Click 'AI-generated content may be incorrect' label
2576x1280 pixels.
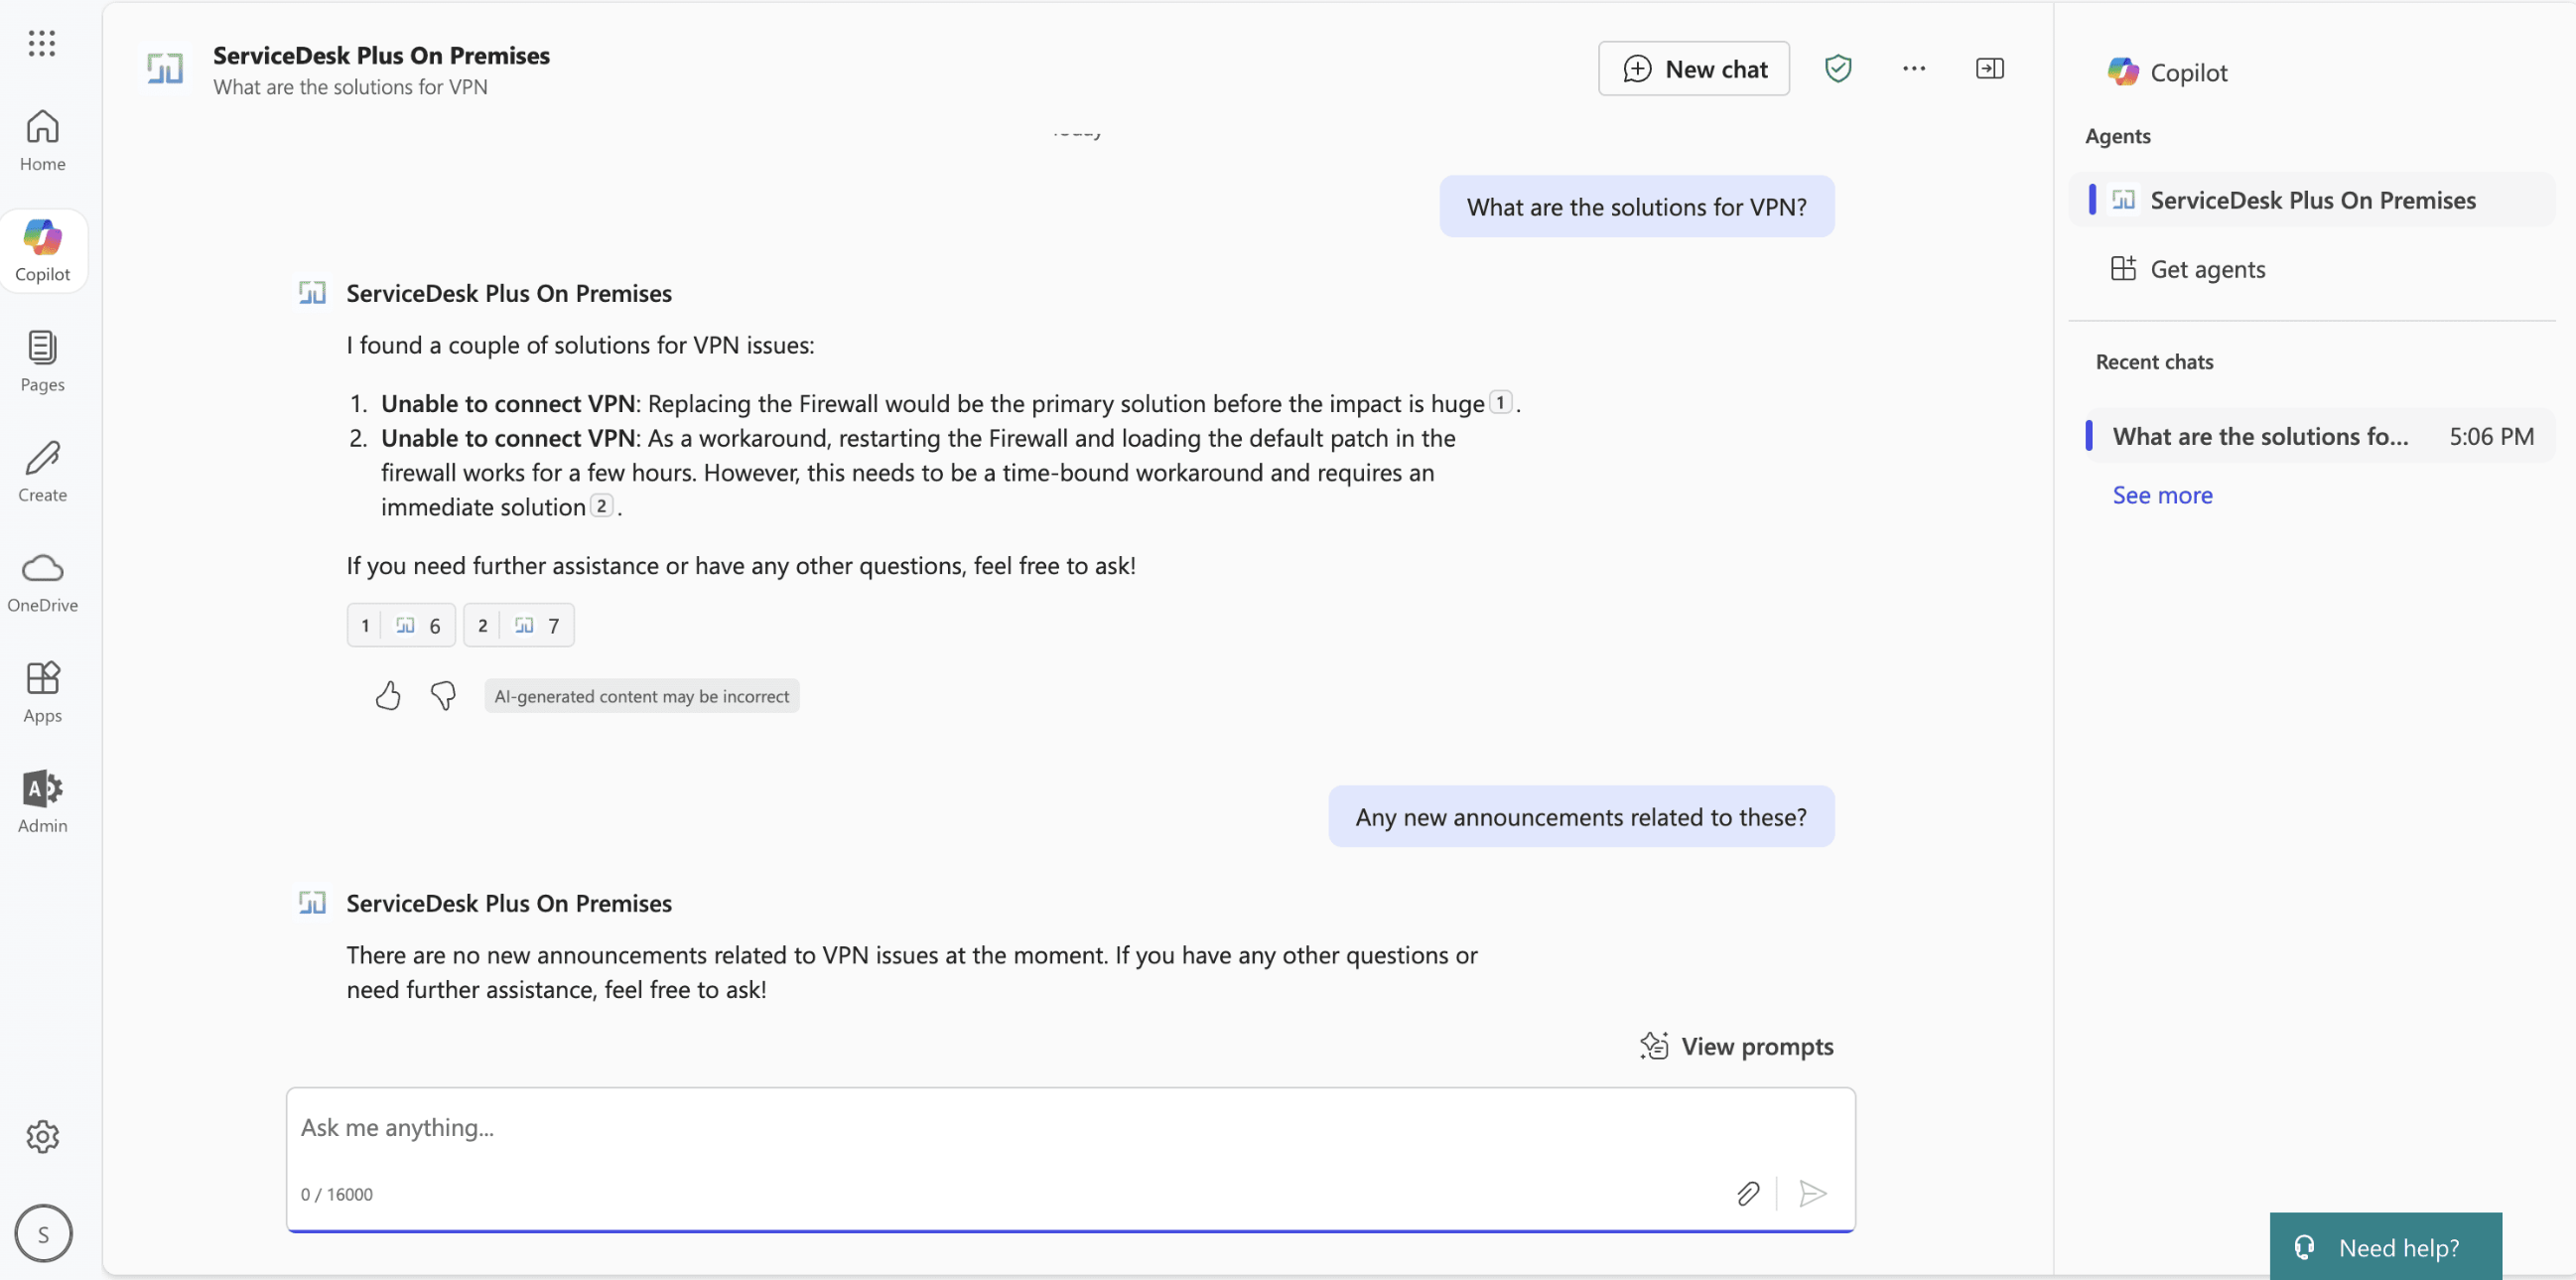[641, 696]
